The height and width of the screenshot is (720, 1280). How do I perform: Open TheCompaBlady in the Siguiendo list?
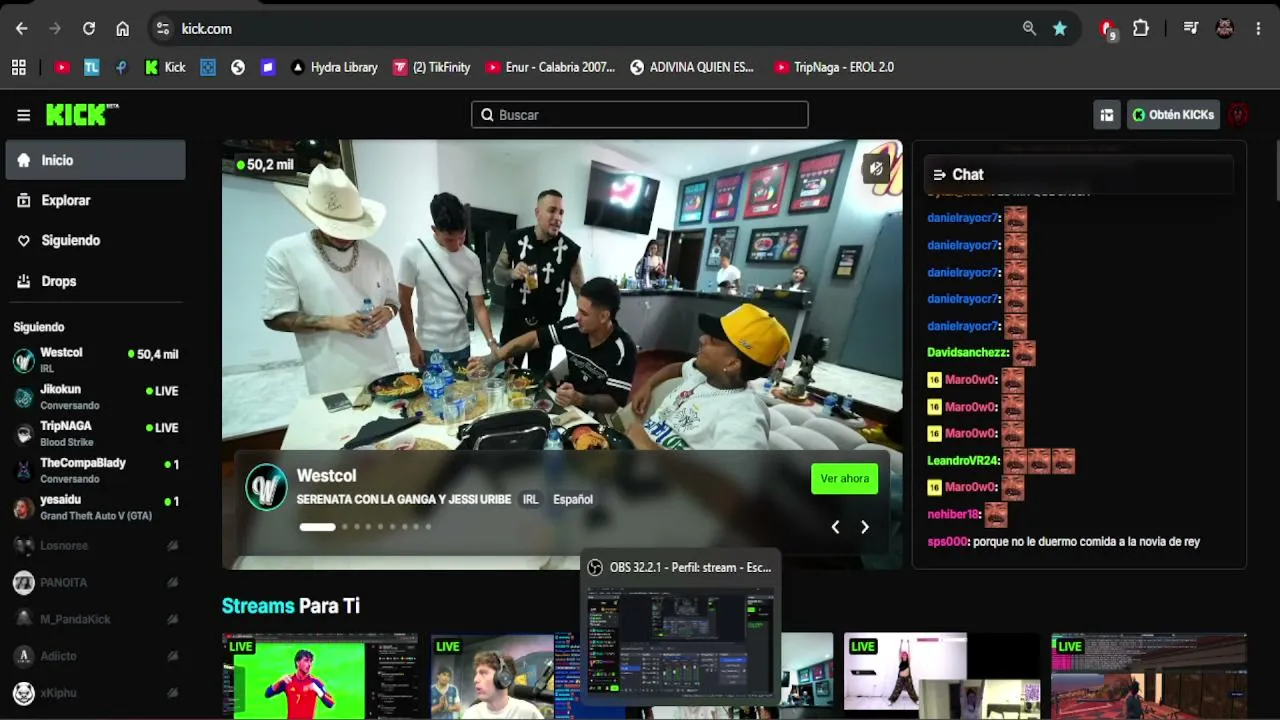tap(95, 470)
